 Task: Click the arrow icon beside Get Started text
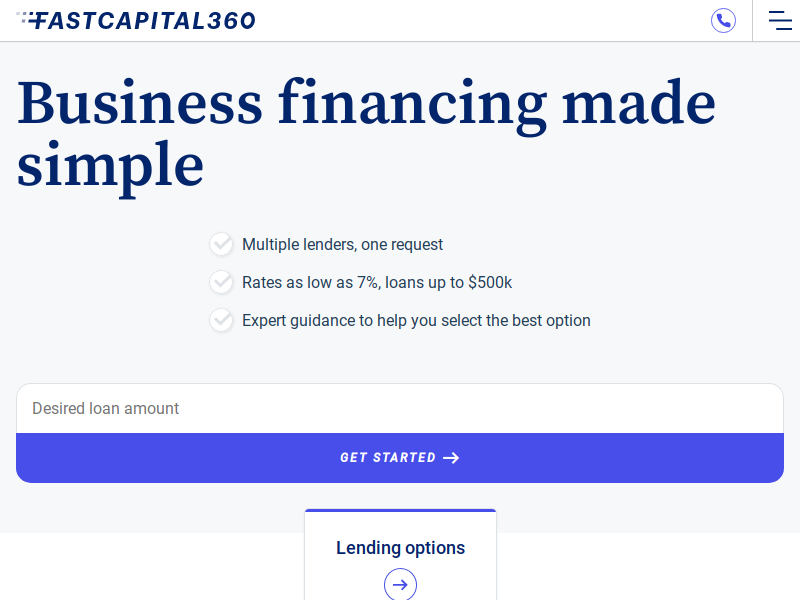(451, 458)
